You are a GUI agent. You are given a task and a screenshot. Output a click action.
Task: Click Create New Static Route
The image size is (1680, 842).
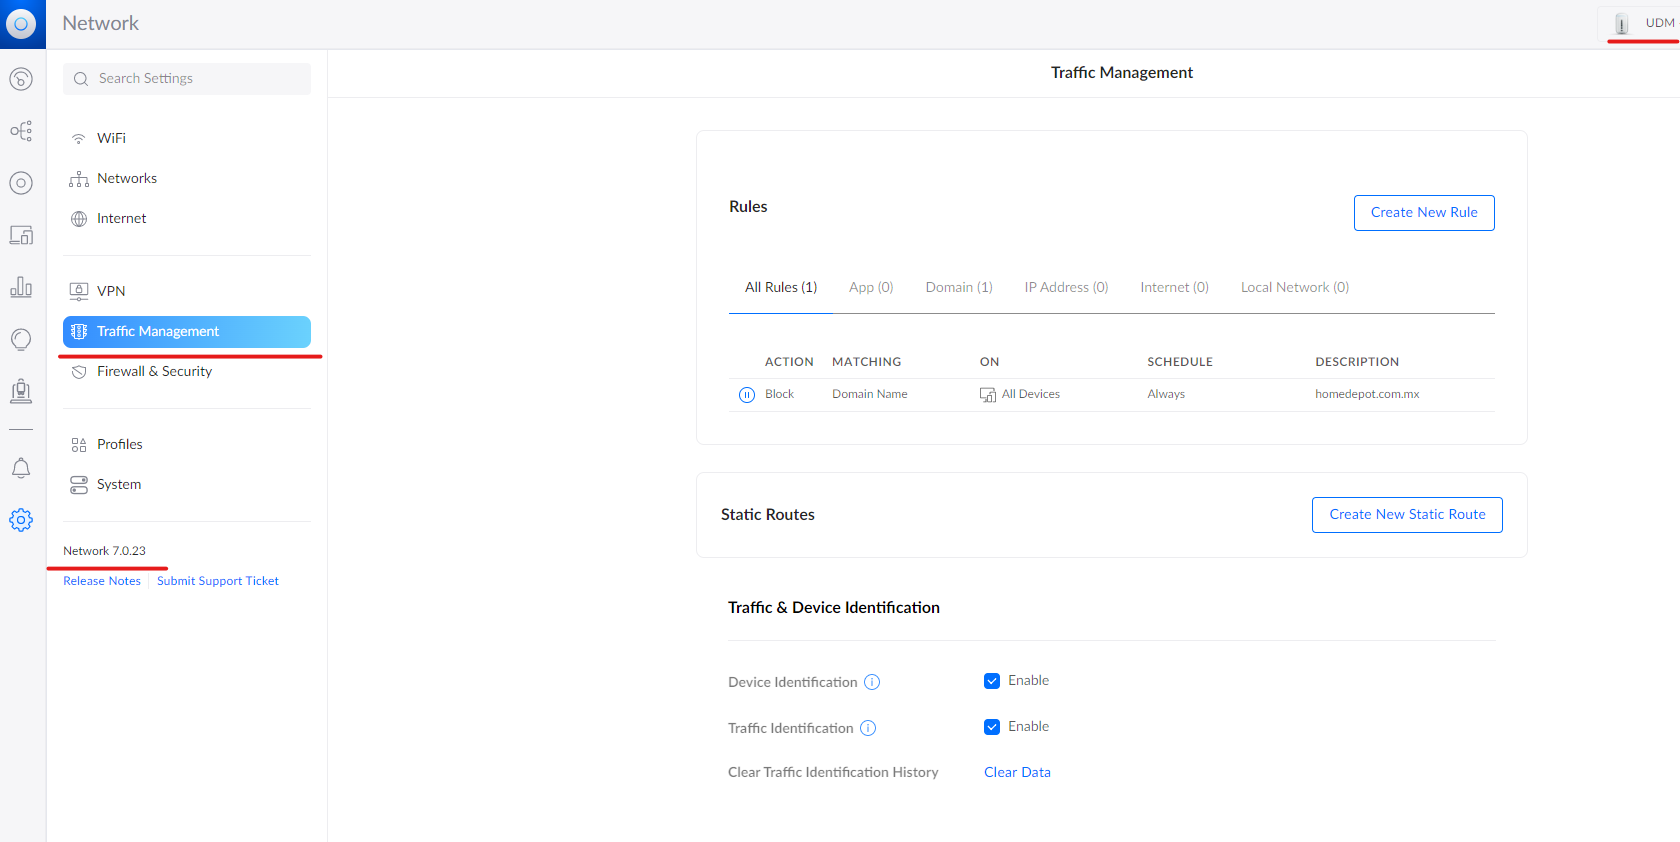coord(1406,515)
